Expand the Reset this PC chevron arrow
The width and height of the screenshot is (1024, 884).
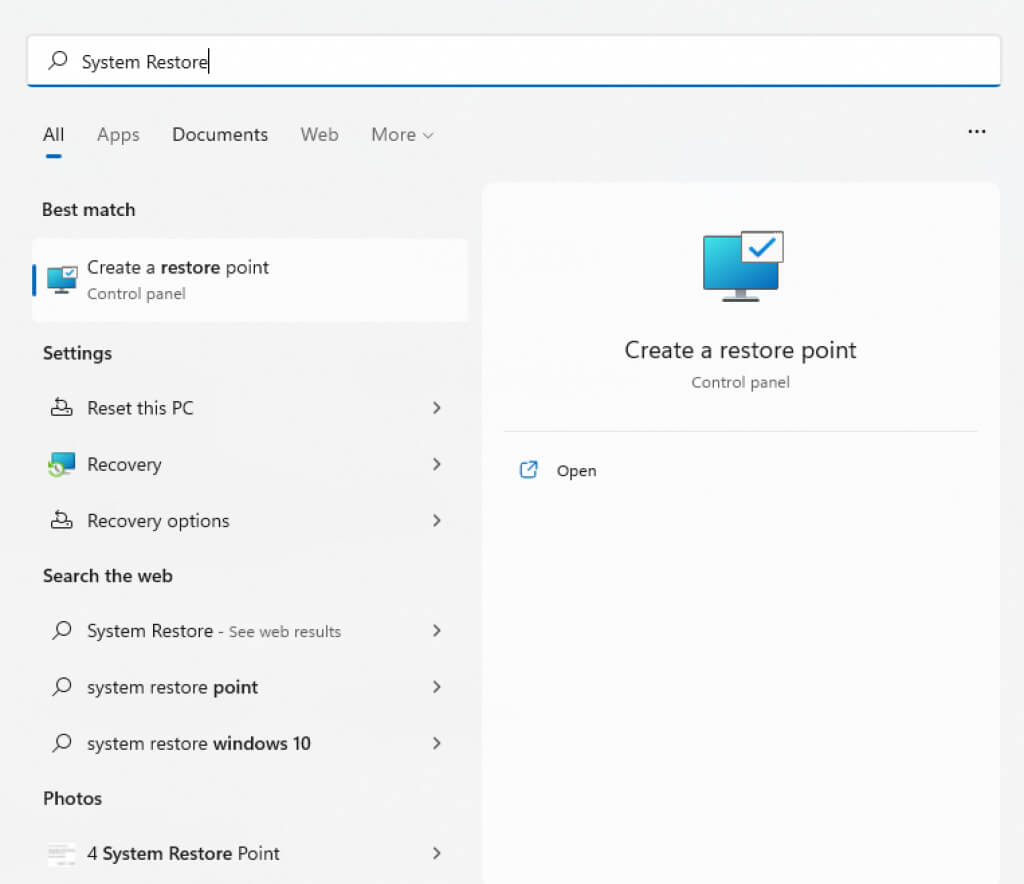pyautogui.click(x=436, y=408)
